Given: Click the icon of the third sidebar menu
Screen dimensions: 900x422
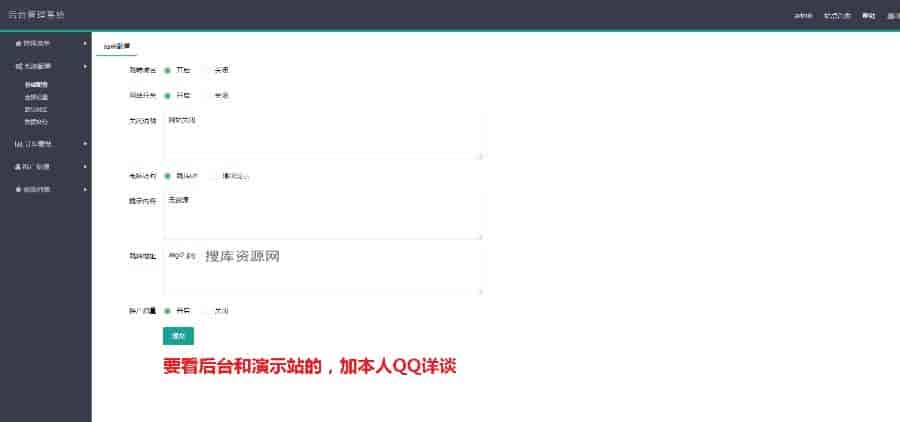Looking at the screenshot, I should tap(18, 144).
